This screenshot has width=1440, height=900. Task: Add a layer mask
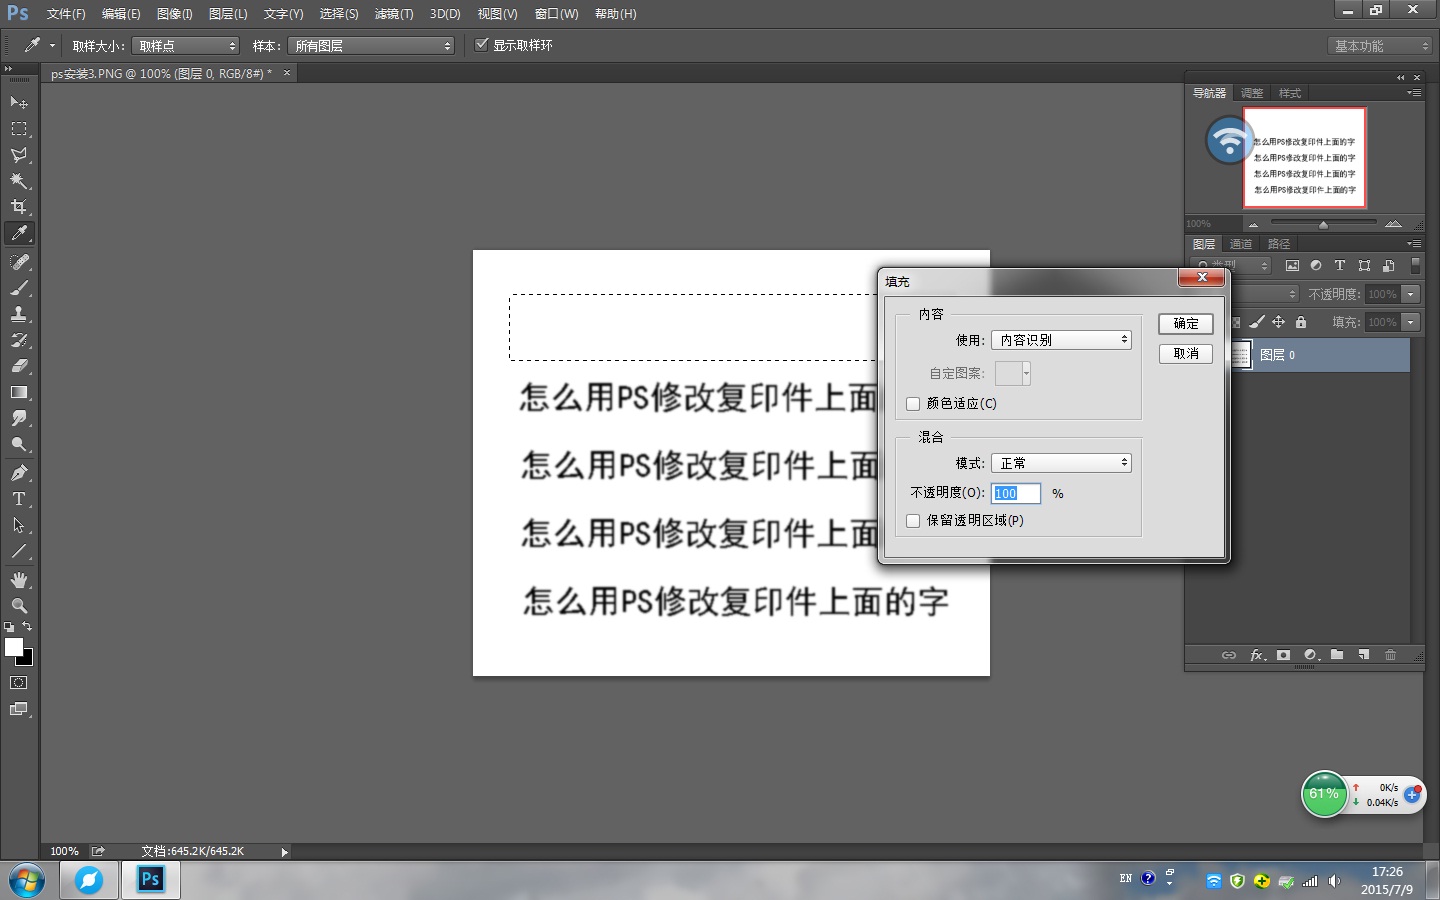coord(1283,655)
